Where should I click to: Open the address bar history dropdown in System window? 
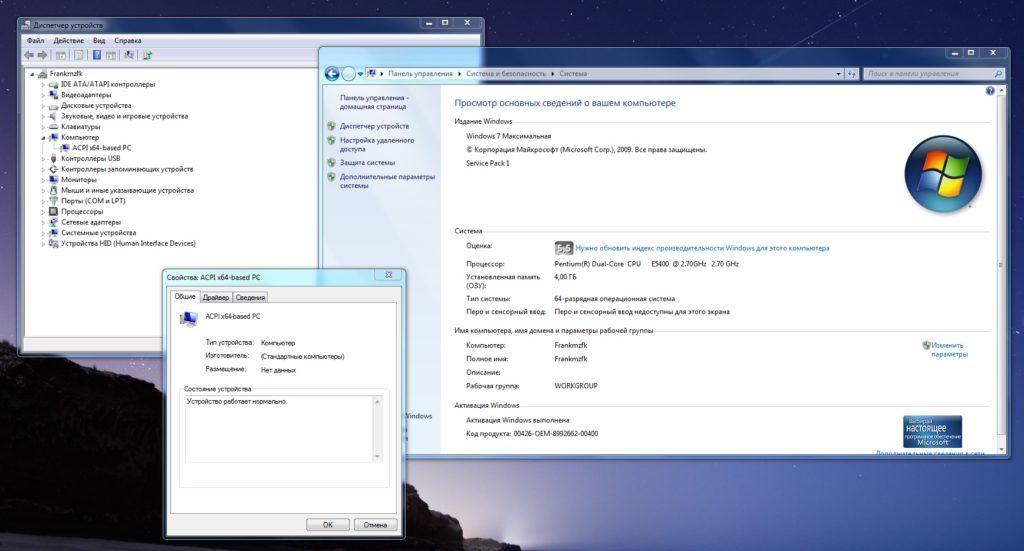(x=839, y=74)
